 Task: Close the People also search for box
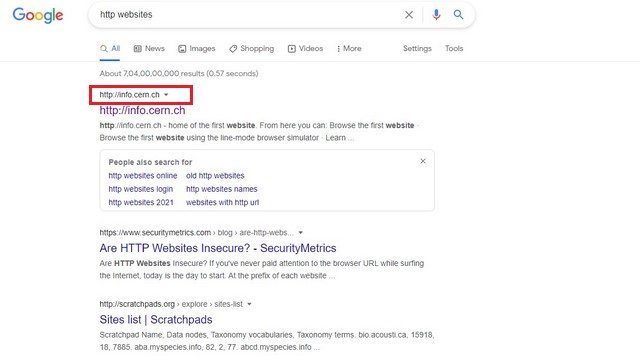tap(423, 161)
